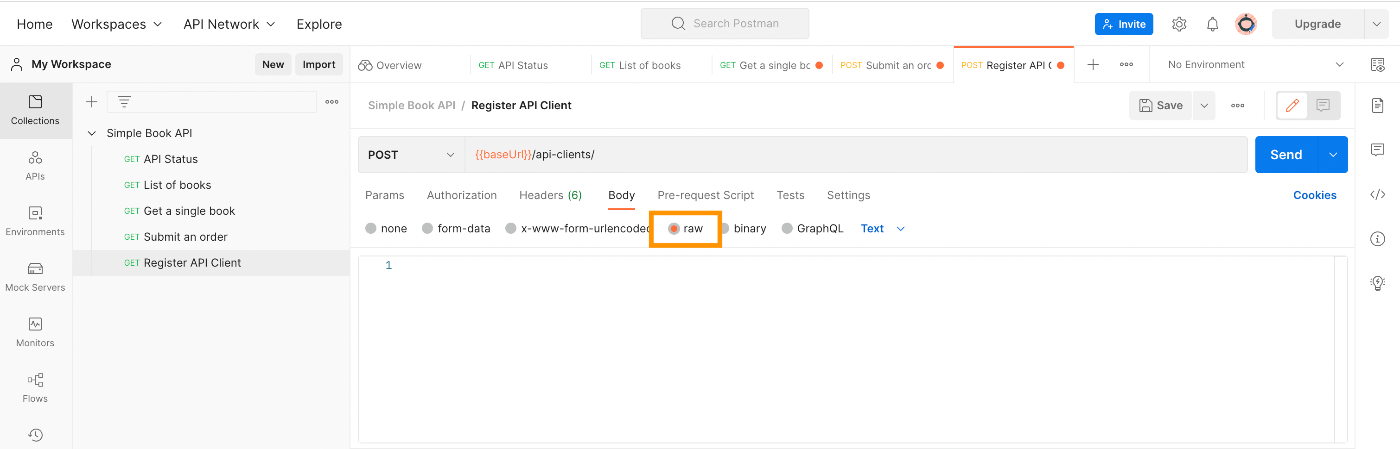Open the Workspaces dropdown
1400x449 pixels.
(116, 24)
